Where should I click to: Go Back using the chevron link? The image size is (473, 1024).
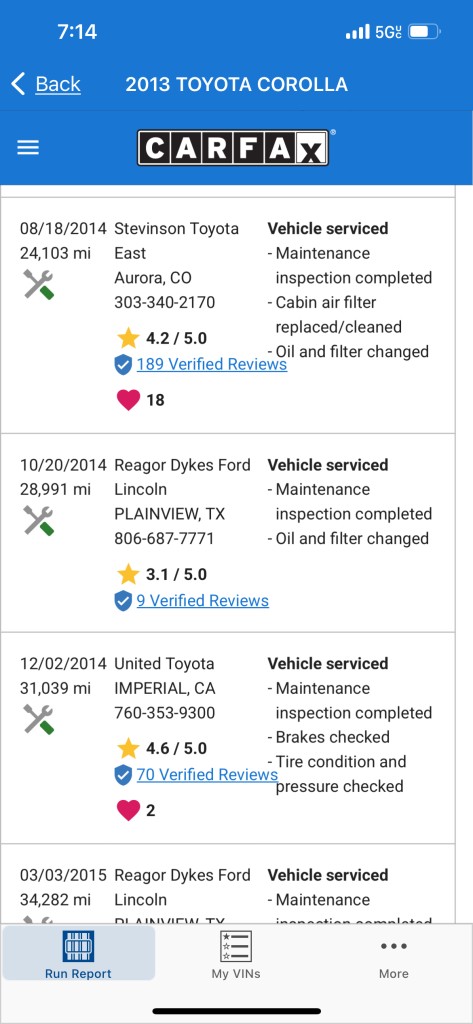tap(46, 84)
